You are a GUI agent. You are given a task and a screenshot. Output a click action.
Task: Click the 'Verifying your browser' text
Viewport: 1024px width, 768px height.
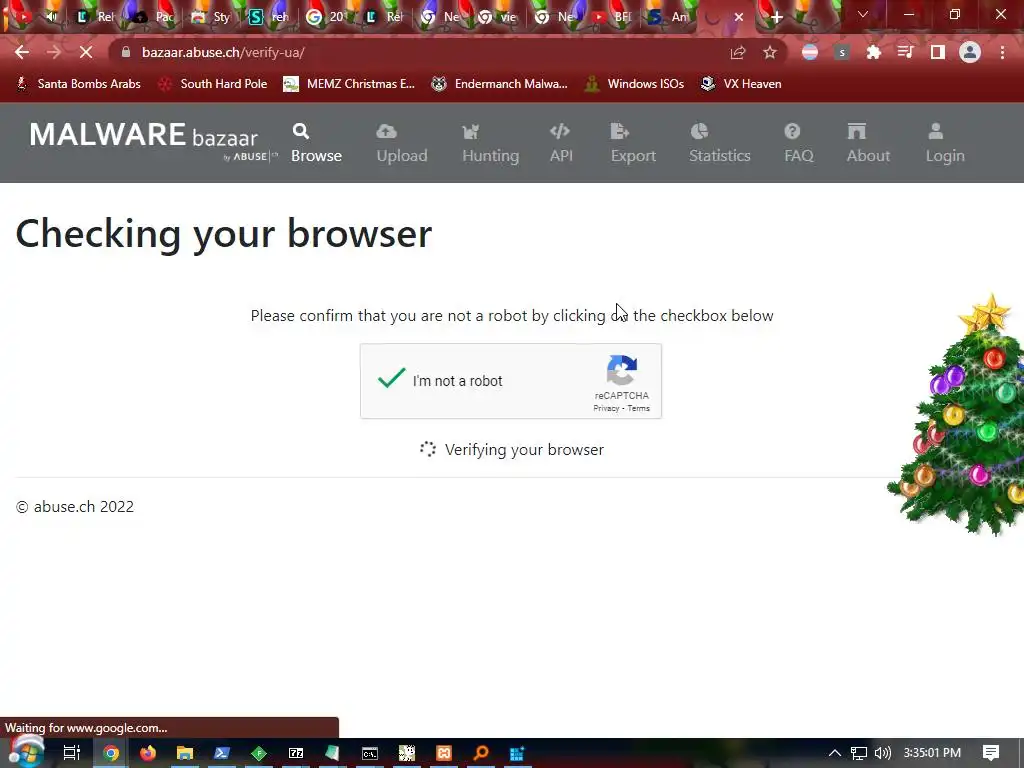coord(524,450)
